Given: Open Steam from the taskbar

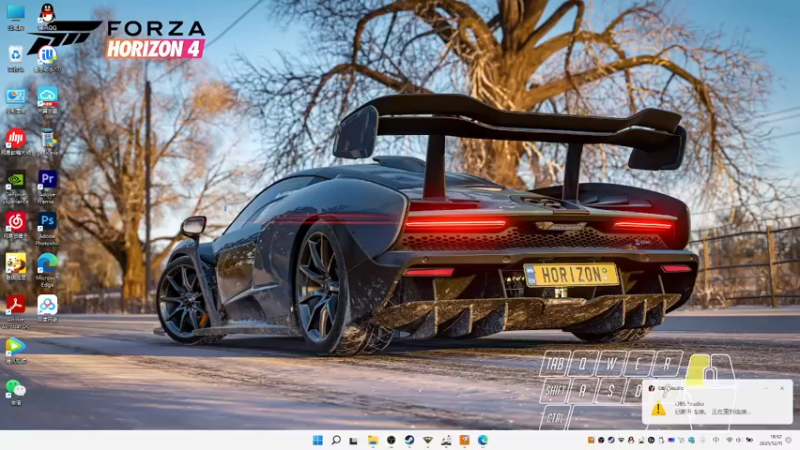Looking at the screenshot, I should pyautogui.click(x=409, y=440).
